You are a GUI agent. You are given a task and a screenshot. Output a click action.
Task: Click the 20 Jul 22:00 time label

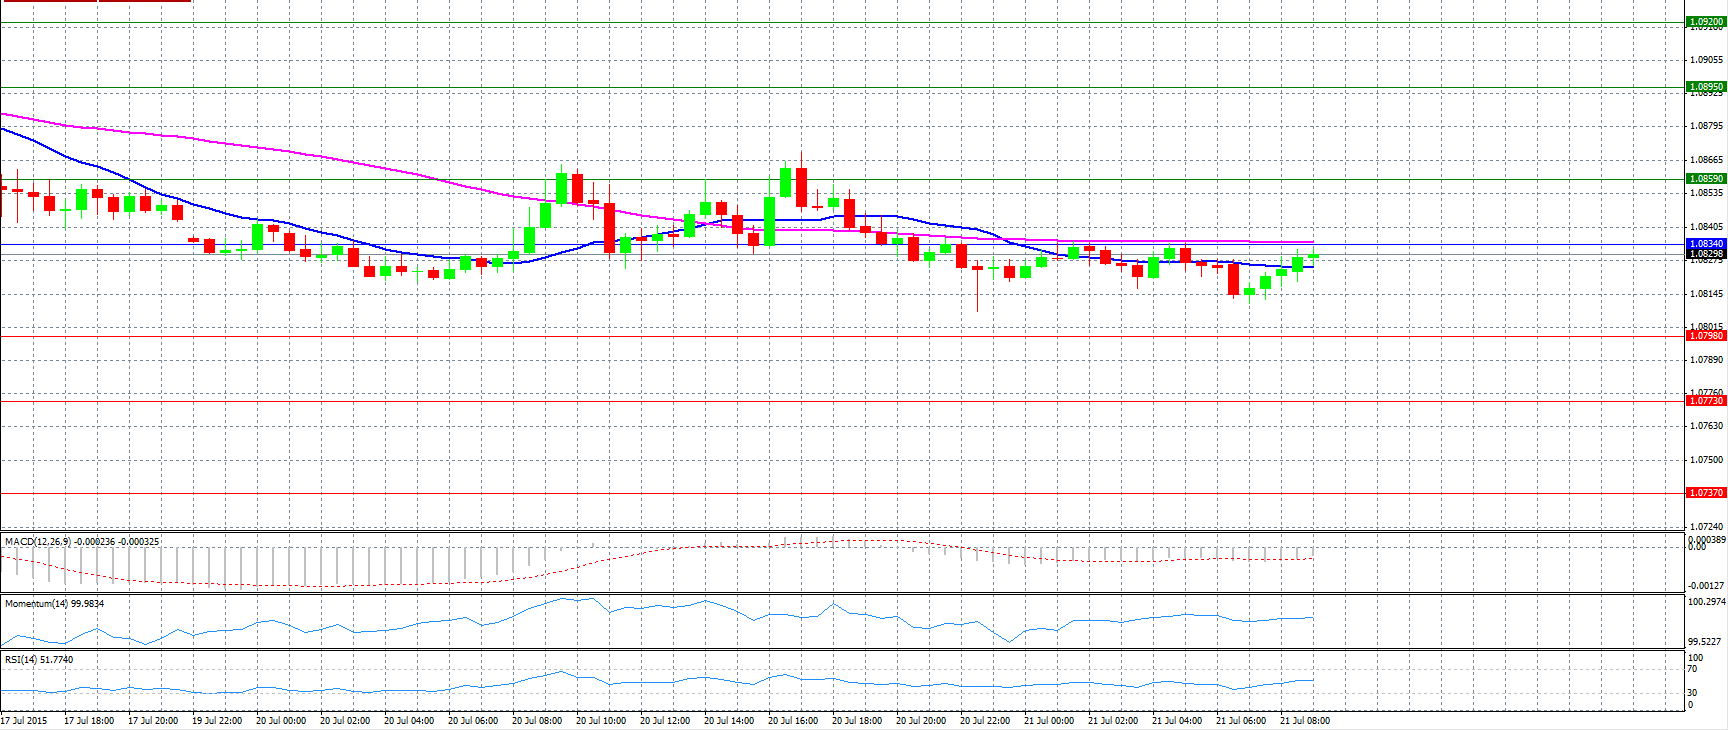point(985,721)
